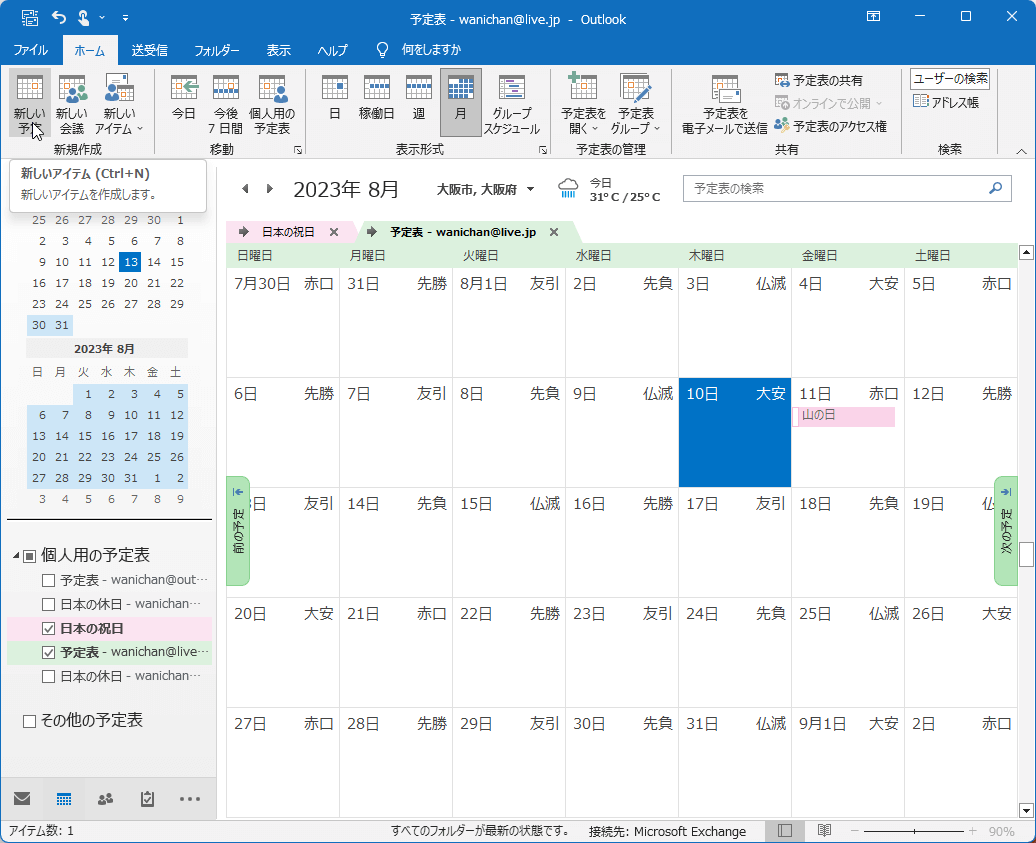Image resolution: width=1036 pixels, height=843 pixels.
Task: Close the 日本の祝日 calendar tab
Action: pos(334,232)
